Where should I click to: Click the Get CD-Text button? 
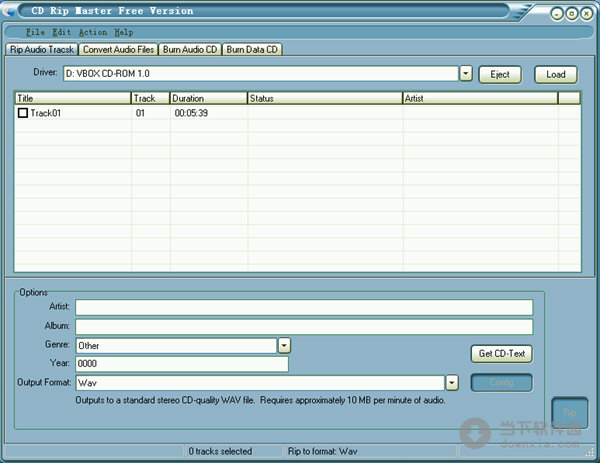click(502, 354)
